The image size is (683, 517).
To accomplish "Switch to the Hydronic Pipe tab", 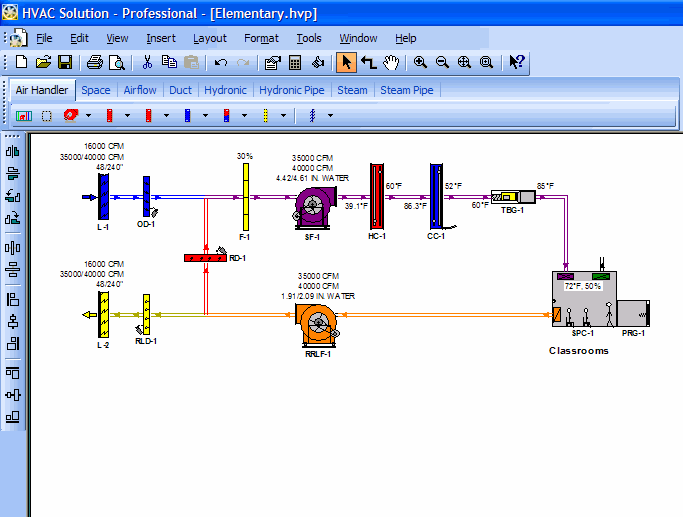I will click(293, 90).
